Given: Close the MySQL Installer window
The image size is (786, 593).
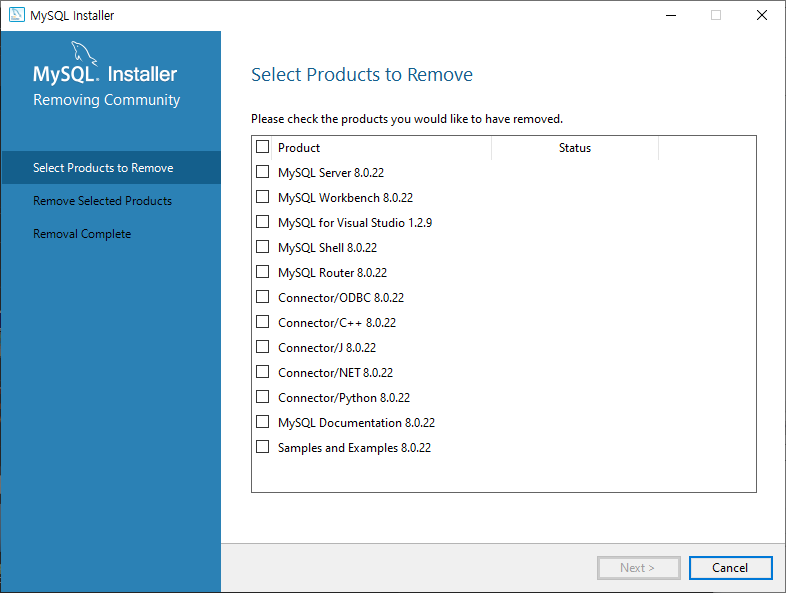Looking at the screenshot, I should 762,15.
